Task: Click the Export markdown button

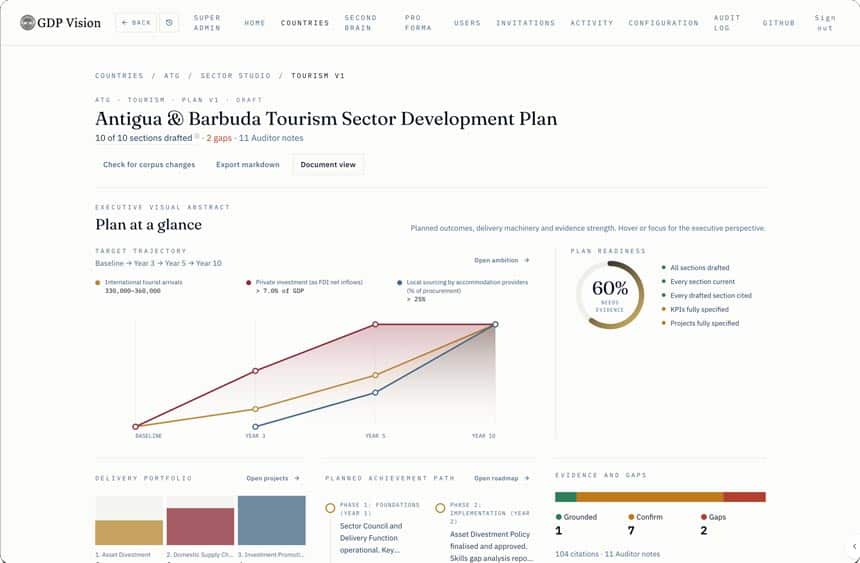Action: point(247,165)
